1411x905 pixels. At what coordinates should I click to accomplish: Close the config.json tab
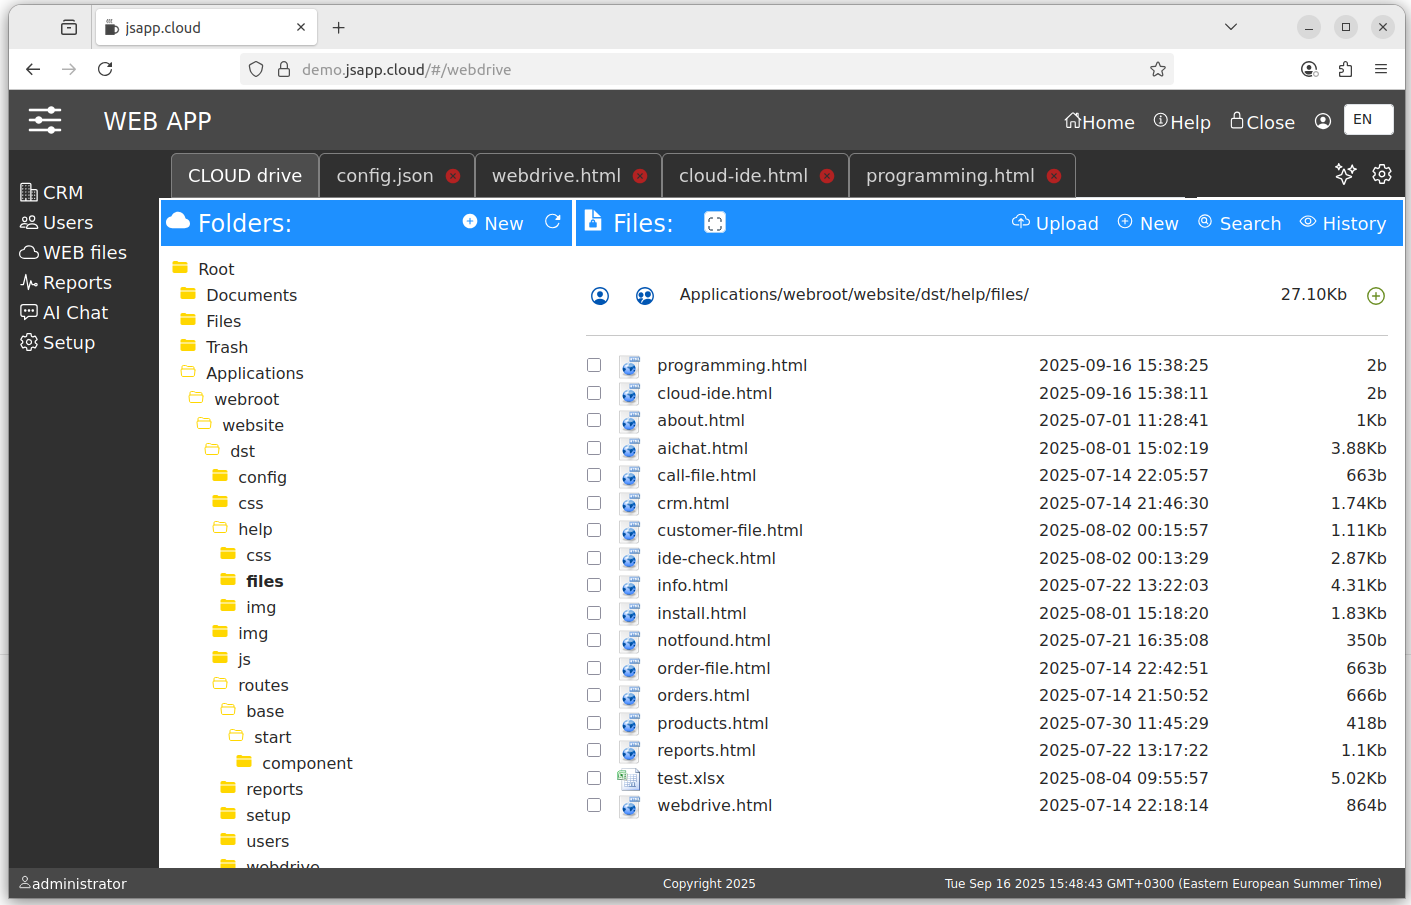tap(453, 176)
